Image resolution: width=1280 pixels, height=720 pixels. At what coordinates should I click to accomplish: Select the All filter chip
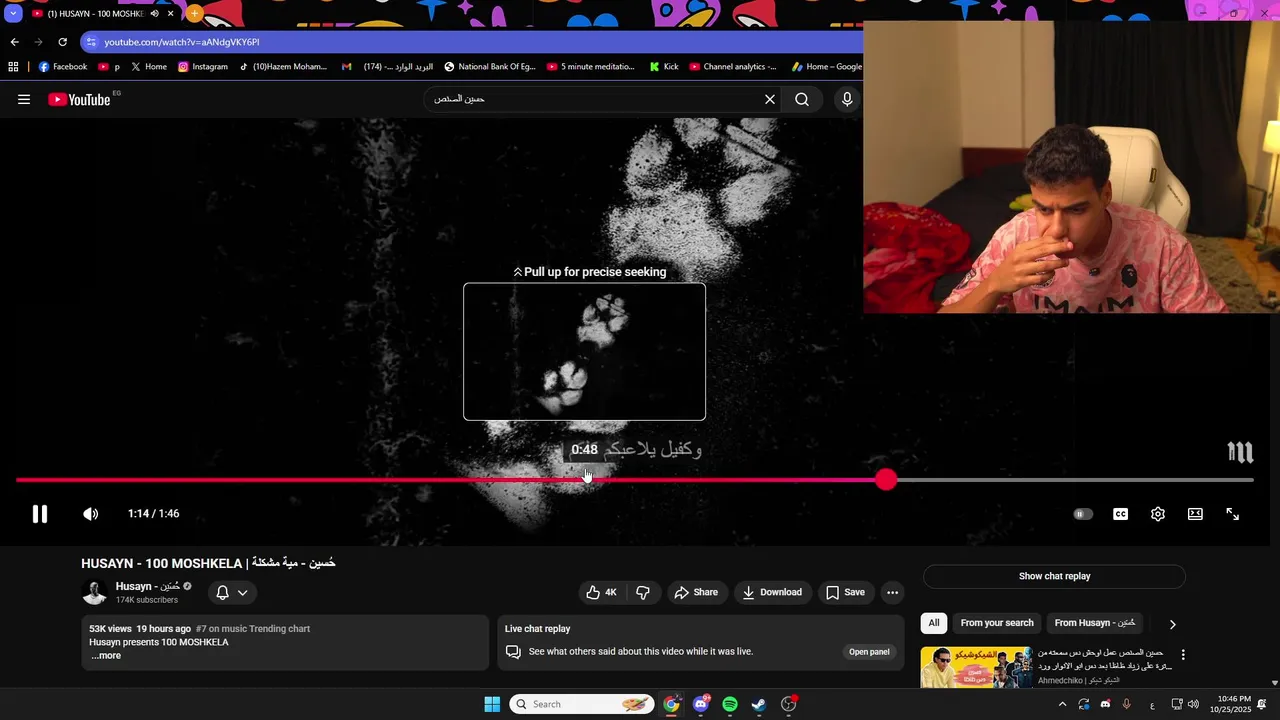coord(934,623)
